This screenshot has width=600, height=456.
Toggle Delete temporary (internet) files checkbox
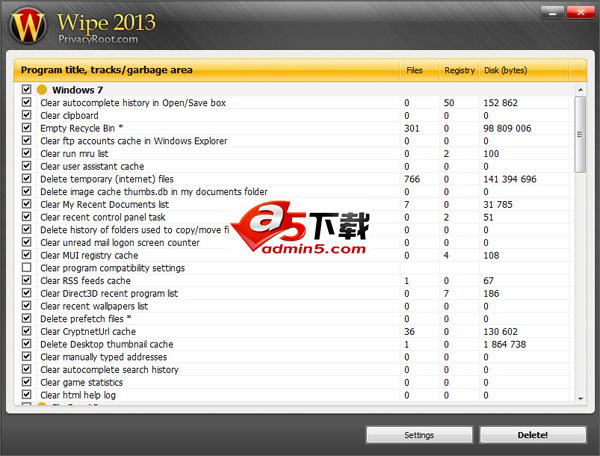tap(26, 178)
